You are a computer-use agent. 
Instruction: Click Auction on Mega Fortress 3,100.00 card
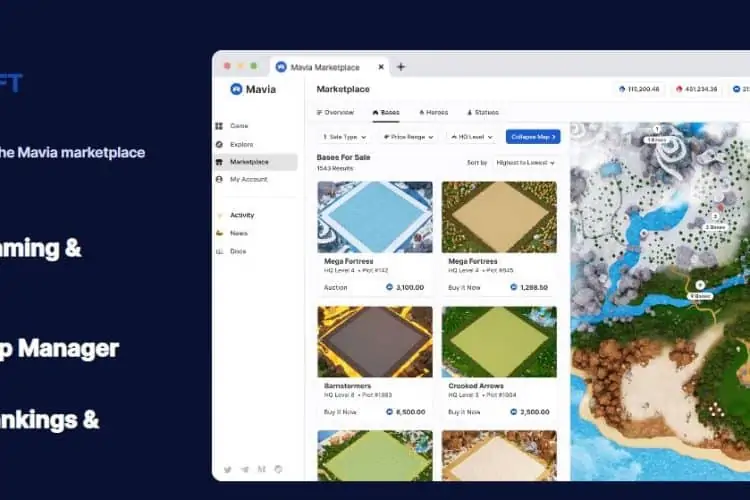(335, 288)
